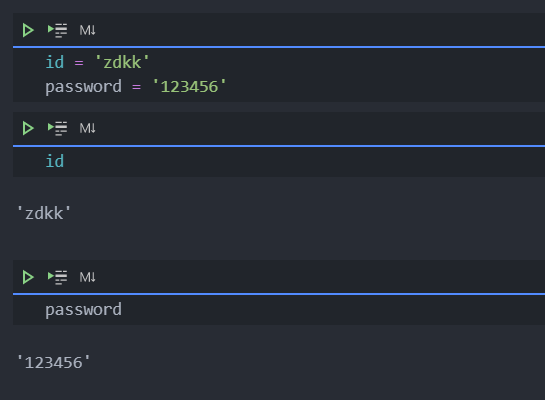Viewport: 545px width, 400px height.
Task: Run the cell defining id and password
Action: pyautogui.click(x=28, y=30)
